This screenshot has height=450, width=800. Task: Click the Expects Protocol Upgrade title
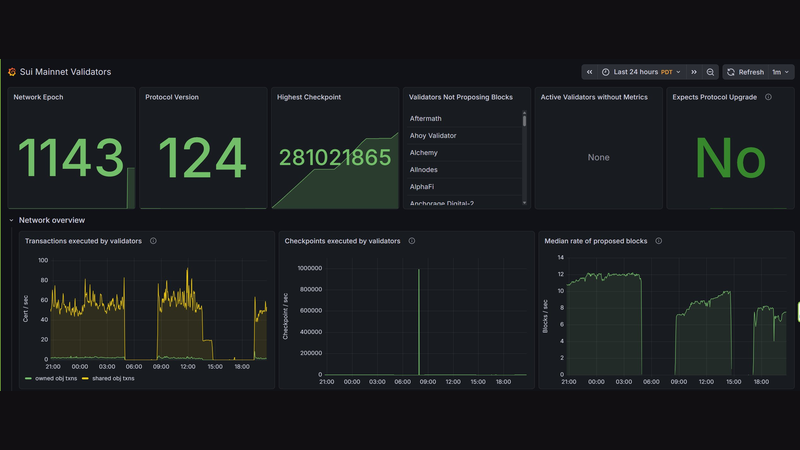pyautogui.click(x=714, y=97)
